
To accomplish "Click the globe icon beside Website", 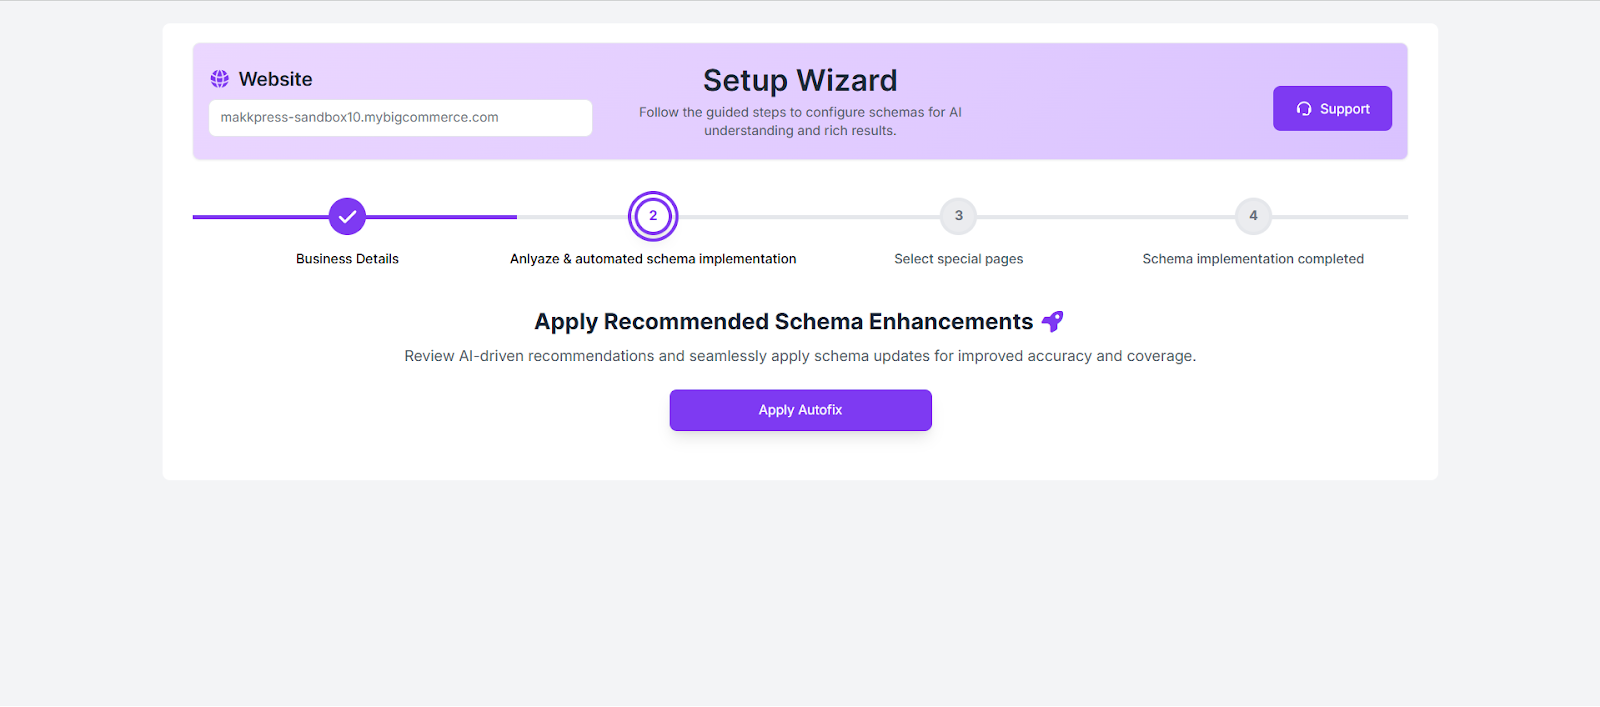I will pos(219,79).
